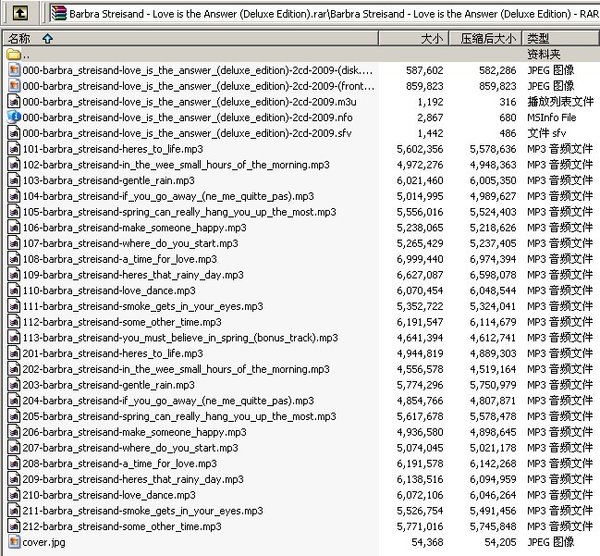This screenshot has height=556, width=600.
Task: Sort by the 大小 column header
Action: 413,38
